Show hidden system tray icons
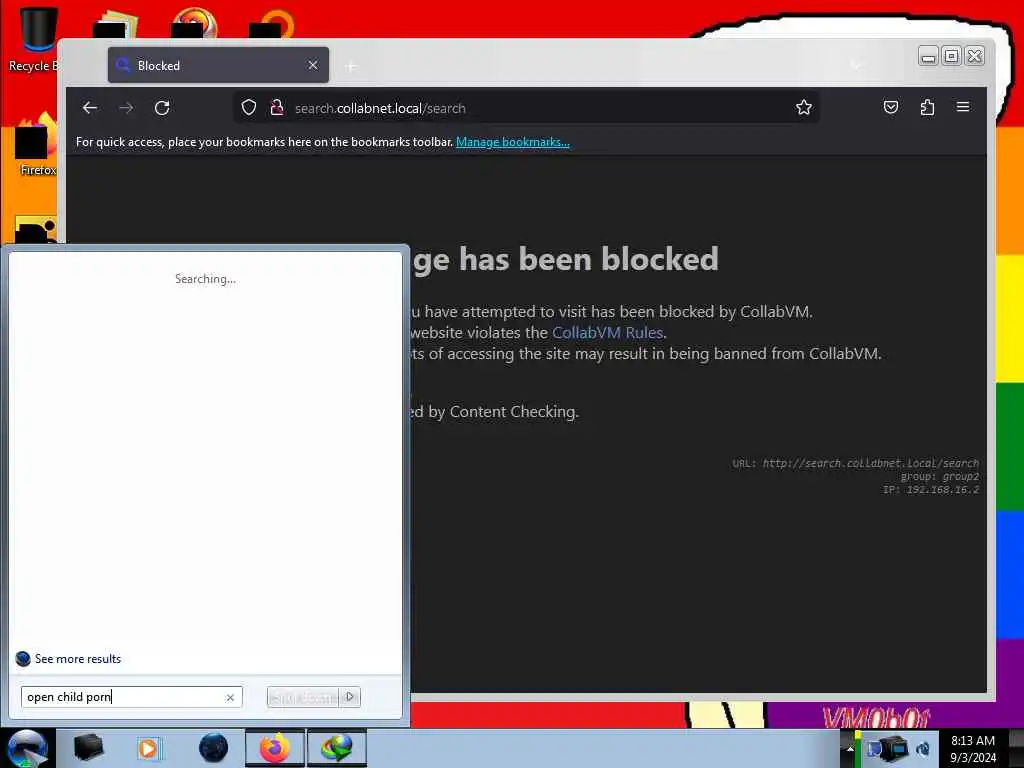Viewport: 1024px width, 768px height. click(850, 748)
